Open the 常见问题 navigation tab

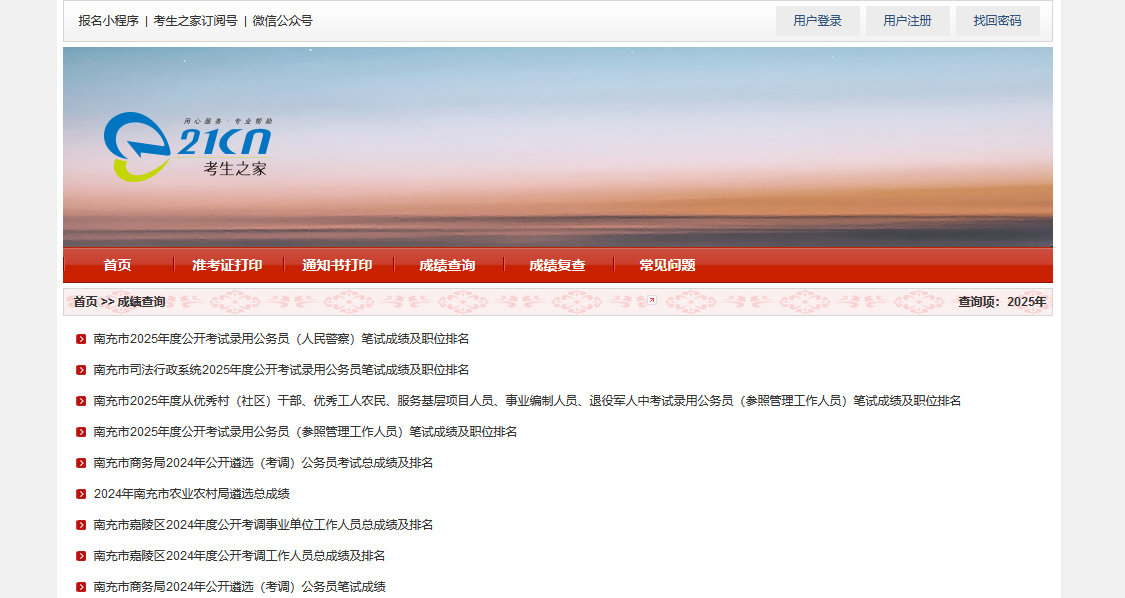pos(667,266)
